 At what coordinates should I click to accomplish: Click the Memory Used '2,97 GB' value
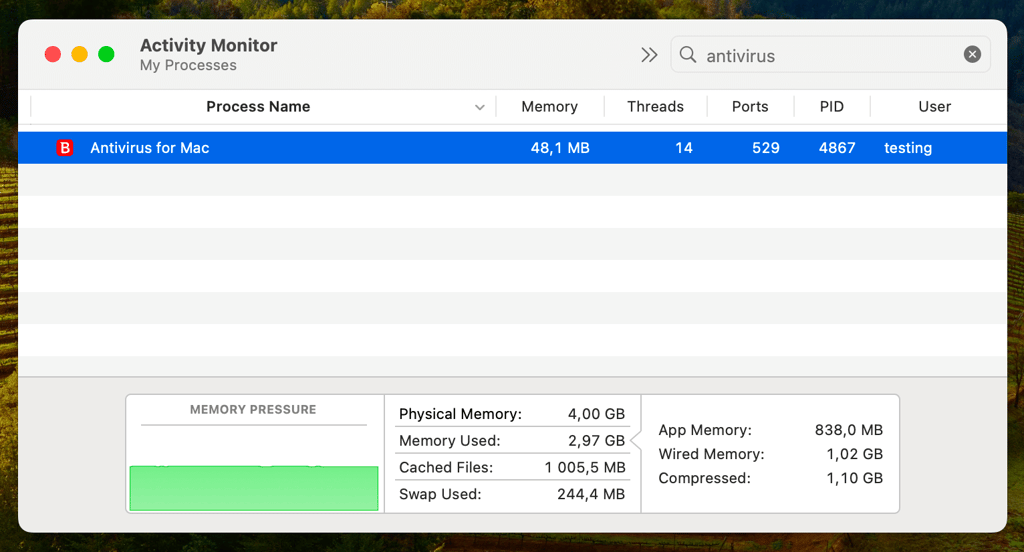[596, 441]
